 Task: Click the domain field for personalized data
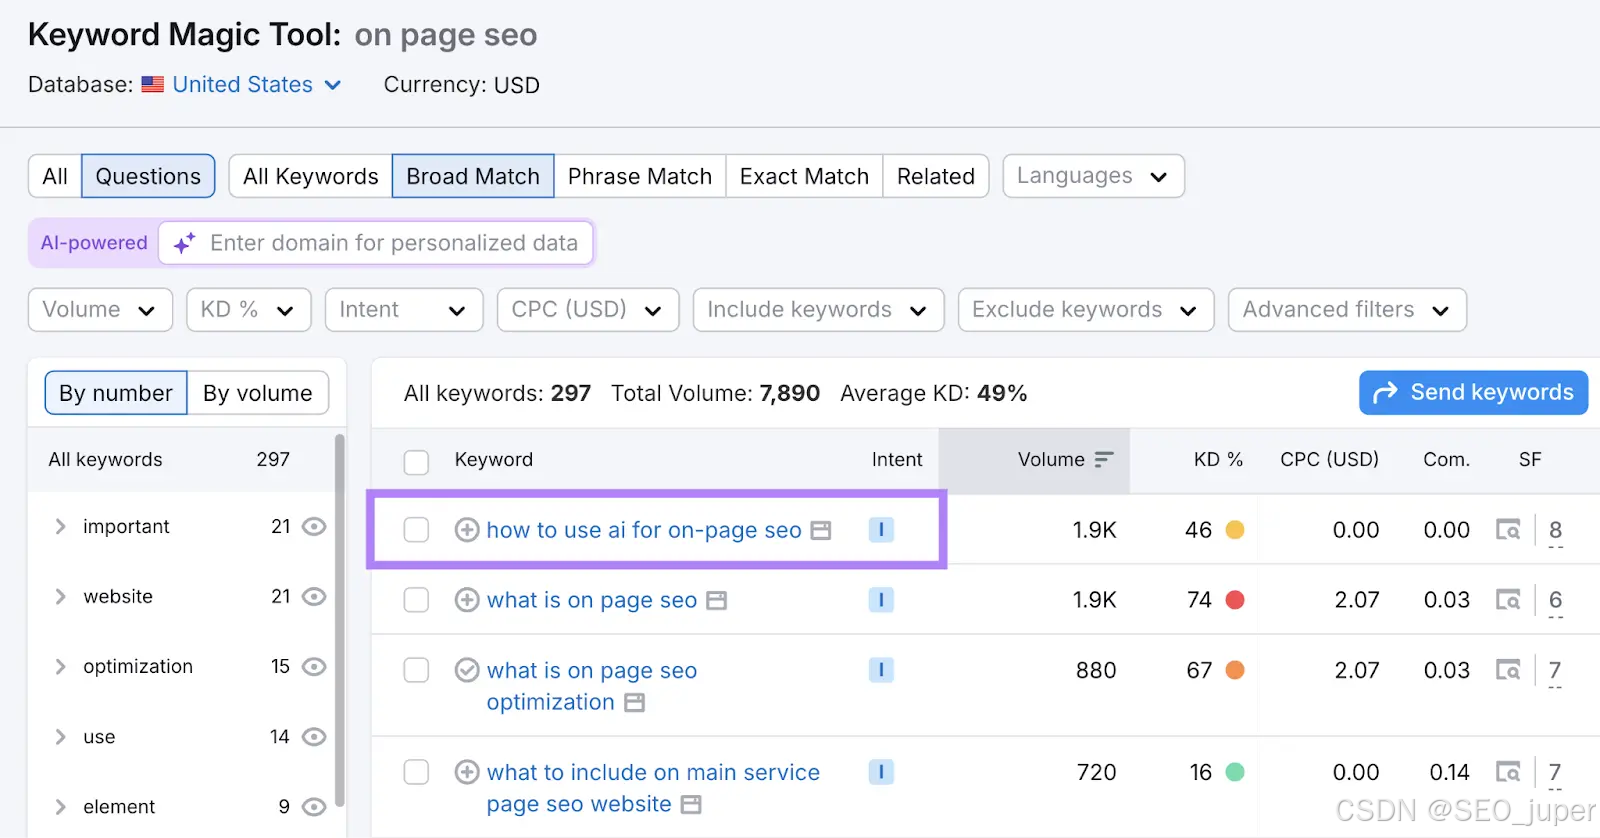(376, 243)
